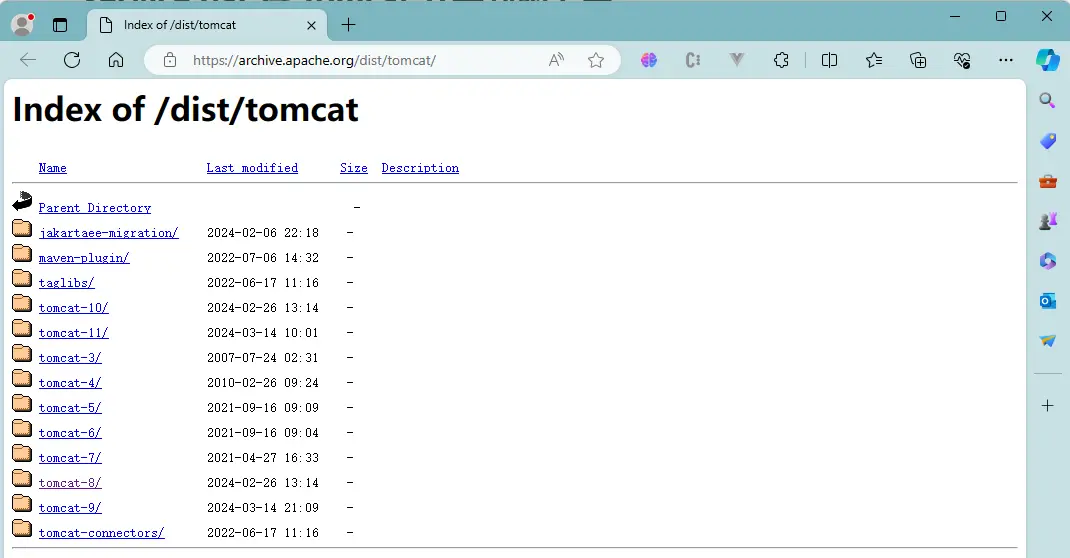Activate Read aloud icon in address bar
Image resolution: width=1070 pixels, height=558 pixels.
(x=556, y=60)
